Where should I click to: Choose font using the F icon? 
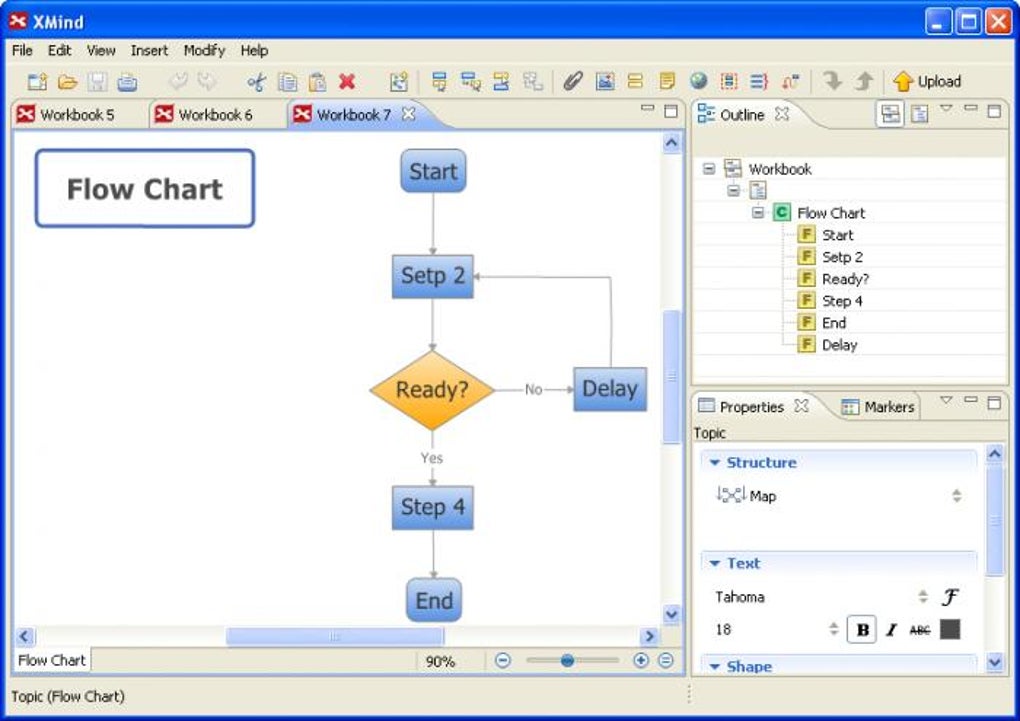click(x=950, y=597)
